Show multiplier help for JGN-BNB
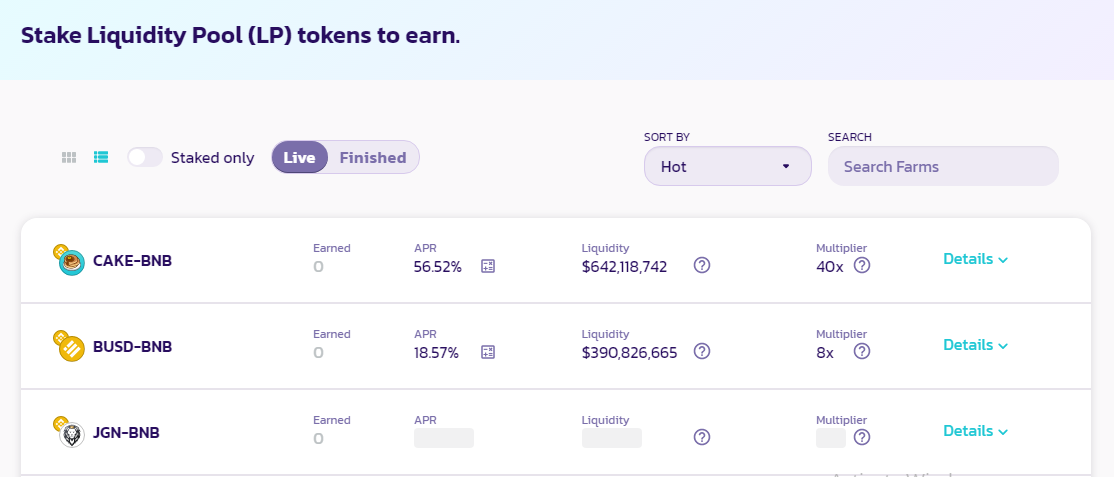Image resolution: width=1114 pixels, height=477 pixels. point(862,437)
